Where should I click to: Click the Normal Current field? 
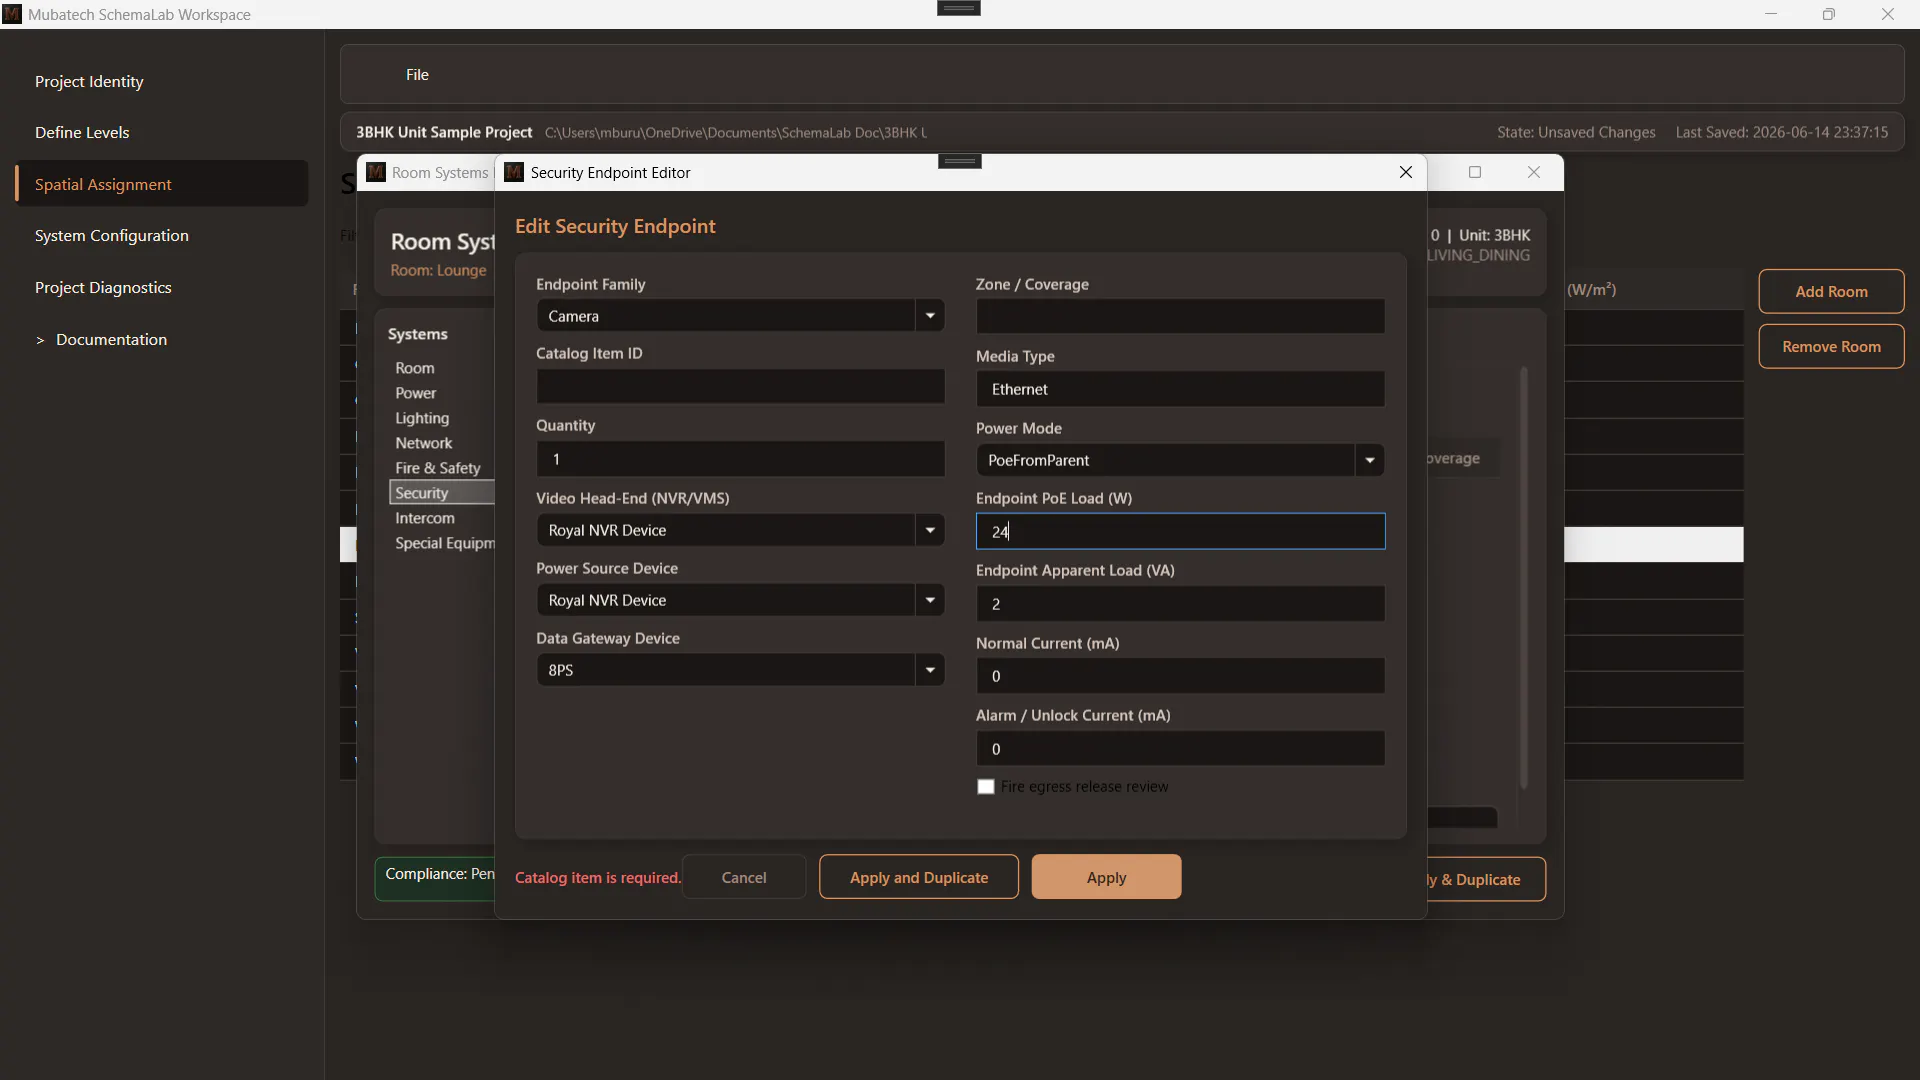pyautogui.click(x=1180, y=676)
